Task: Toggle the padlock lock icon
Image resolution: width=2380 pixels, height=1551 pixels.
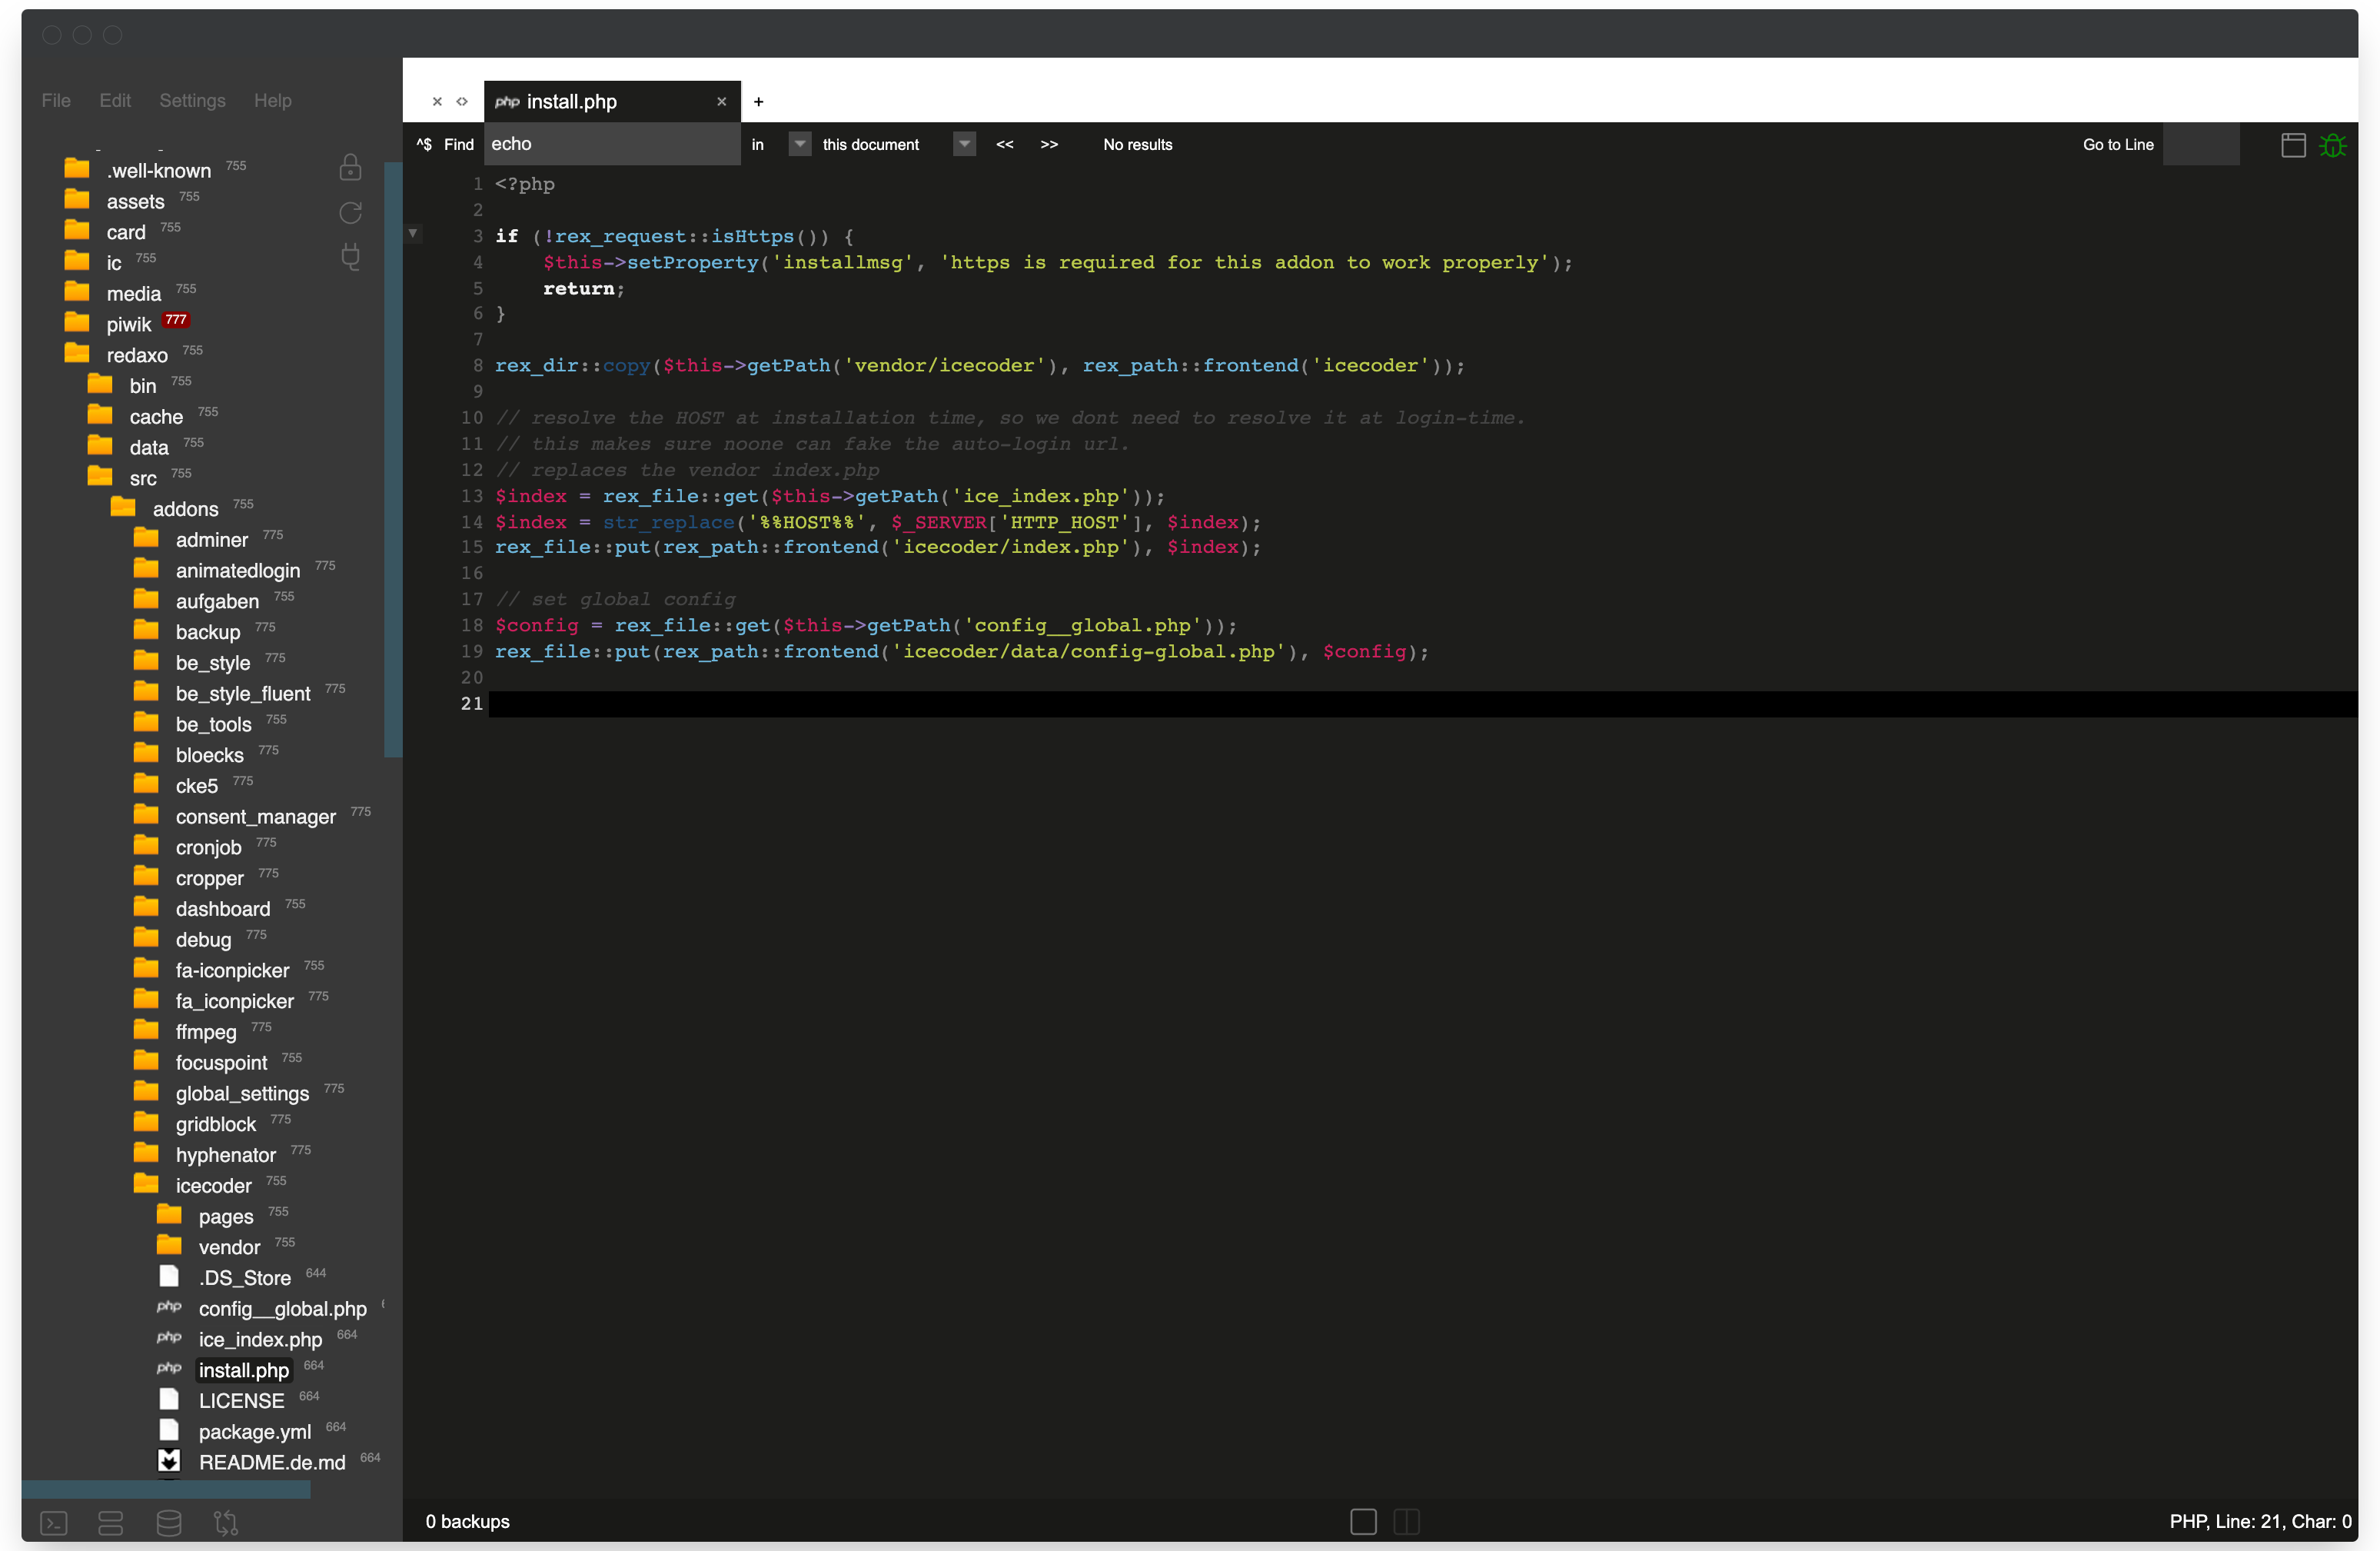Action: pyautogui.click(x=350, y=167)
